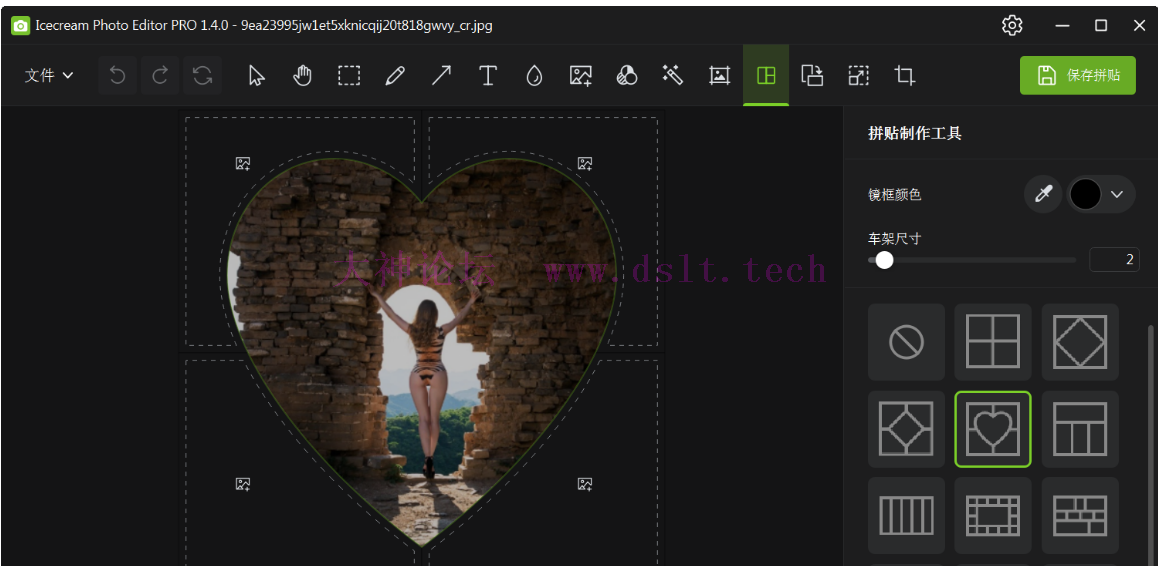Add image to bottom-left collage cell
This screenshot has width=1158, height=566.
(243, 484)
